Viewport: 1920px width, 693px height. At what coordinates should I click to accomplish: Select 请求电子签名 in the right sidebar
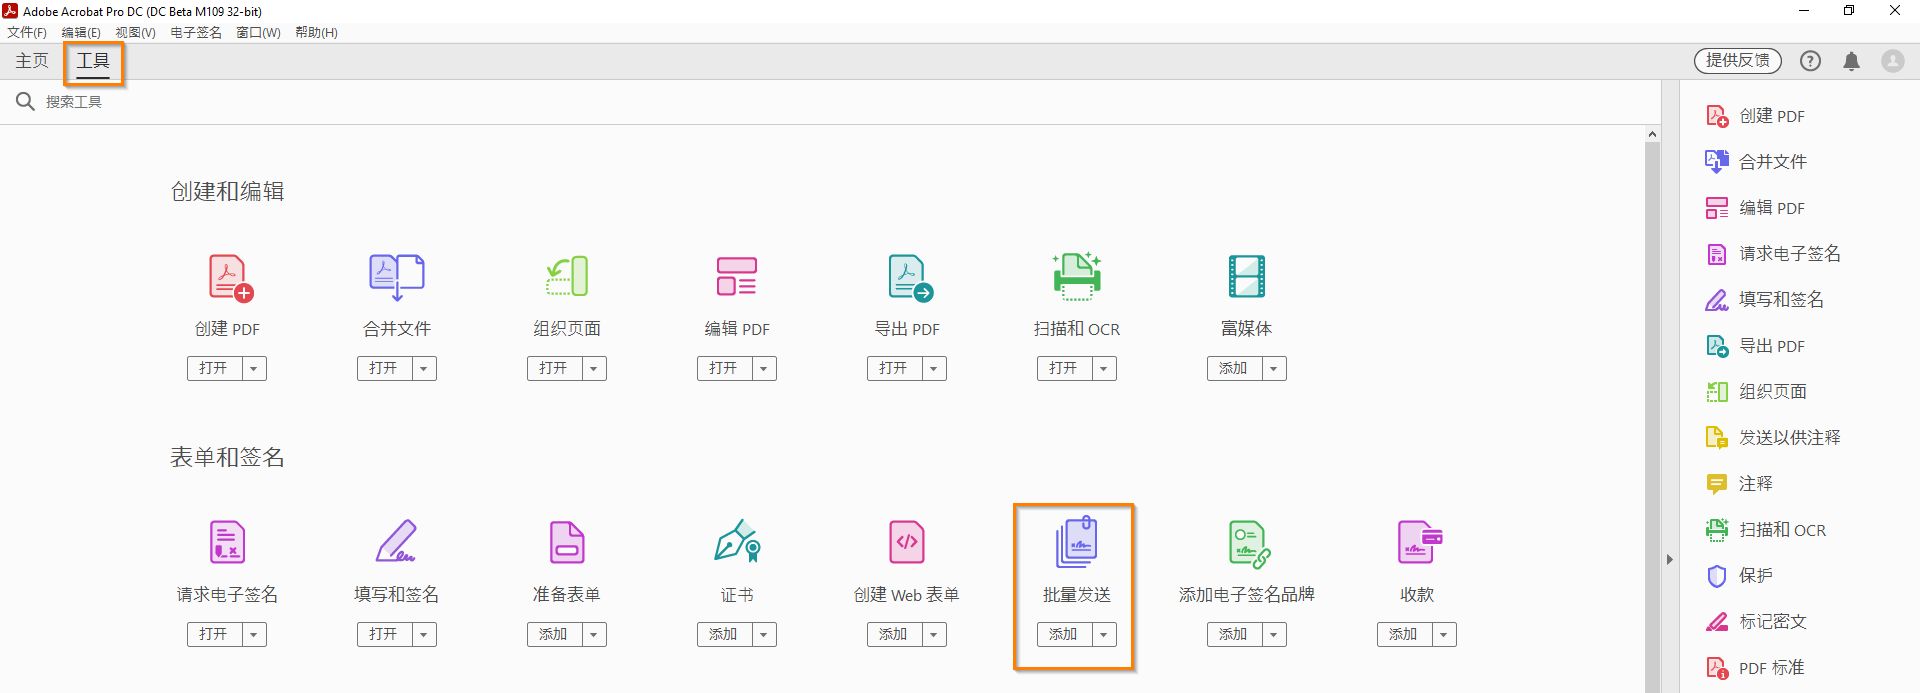(1772, 254)
